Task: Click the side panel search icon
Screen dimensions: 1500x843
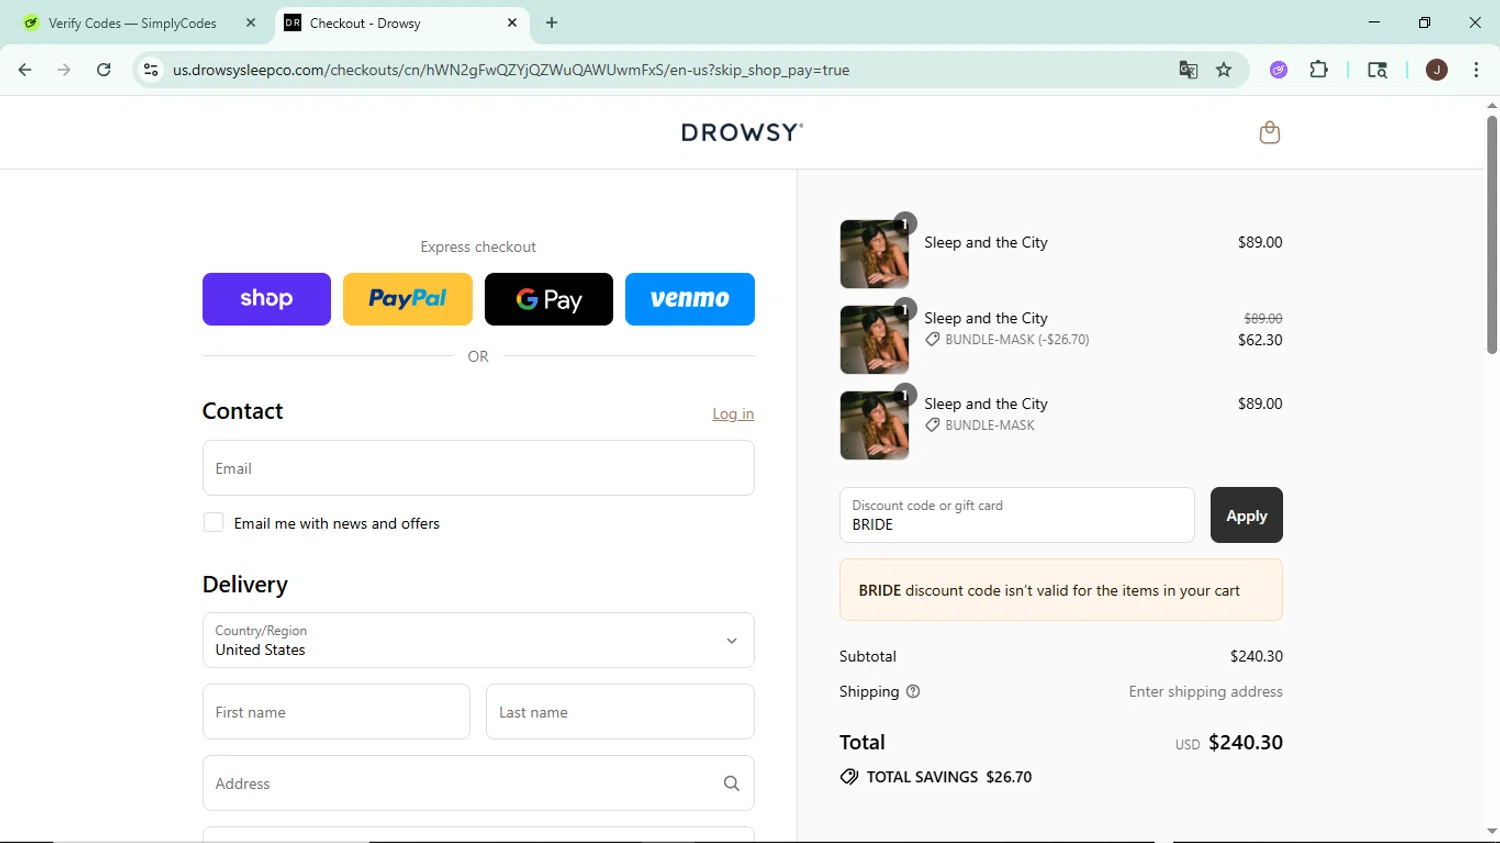Action: pyautogui.click(x=1377, y=70)
